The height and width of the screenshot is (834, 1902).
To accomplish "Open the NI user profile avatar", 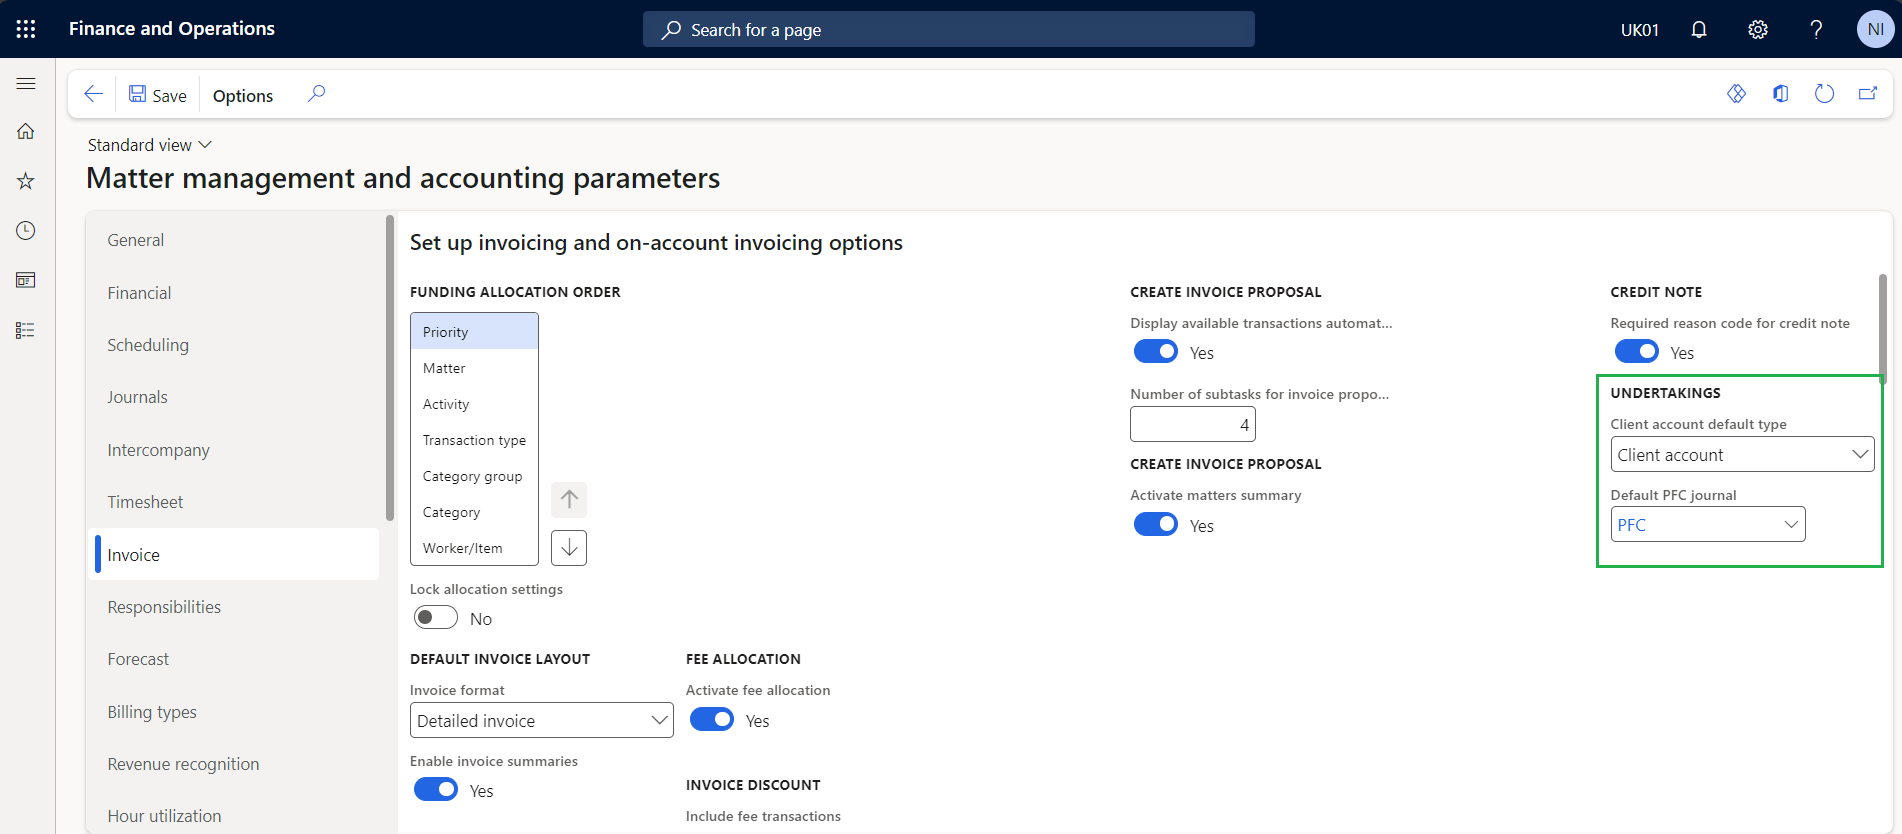I will 1875,30.
